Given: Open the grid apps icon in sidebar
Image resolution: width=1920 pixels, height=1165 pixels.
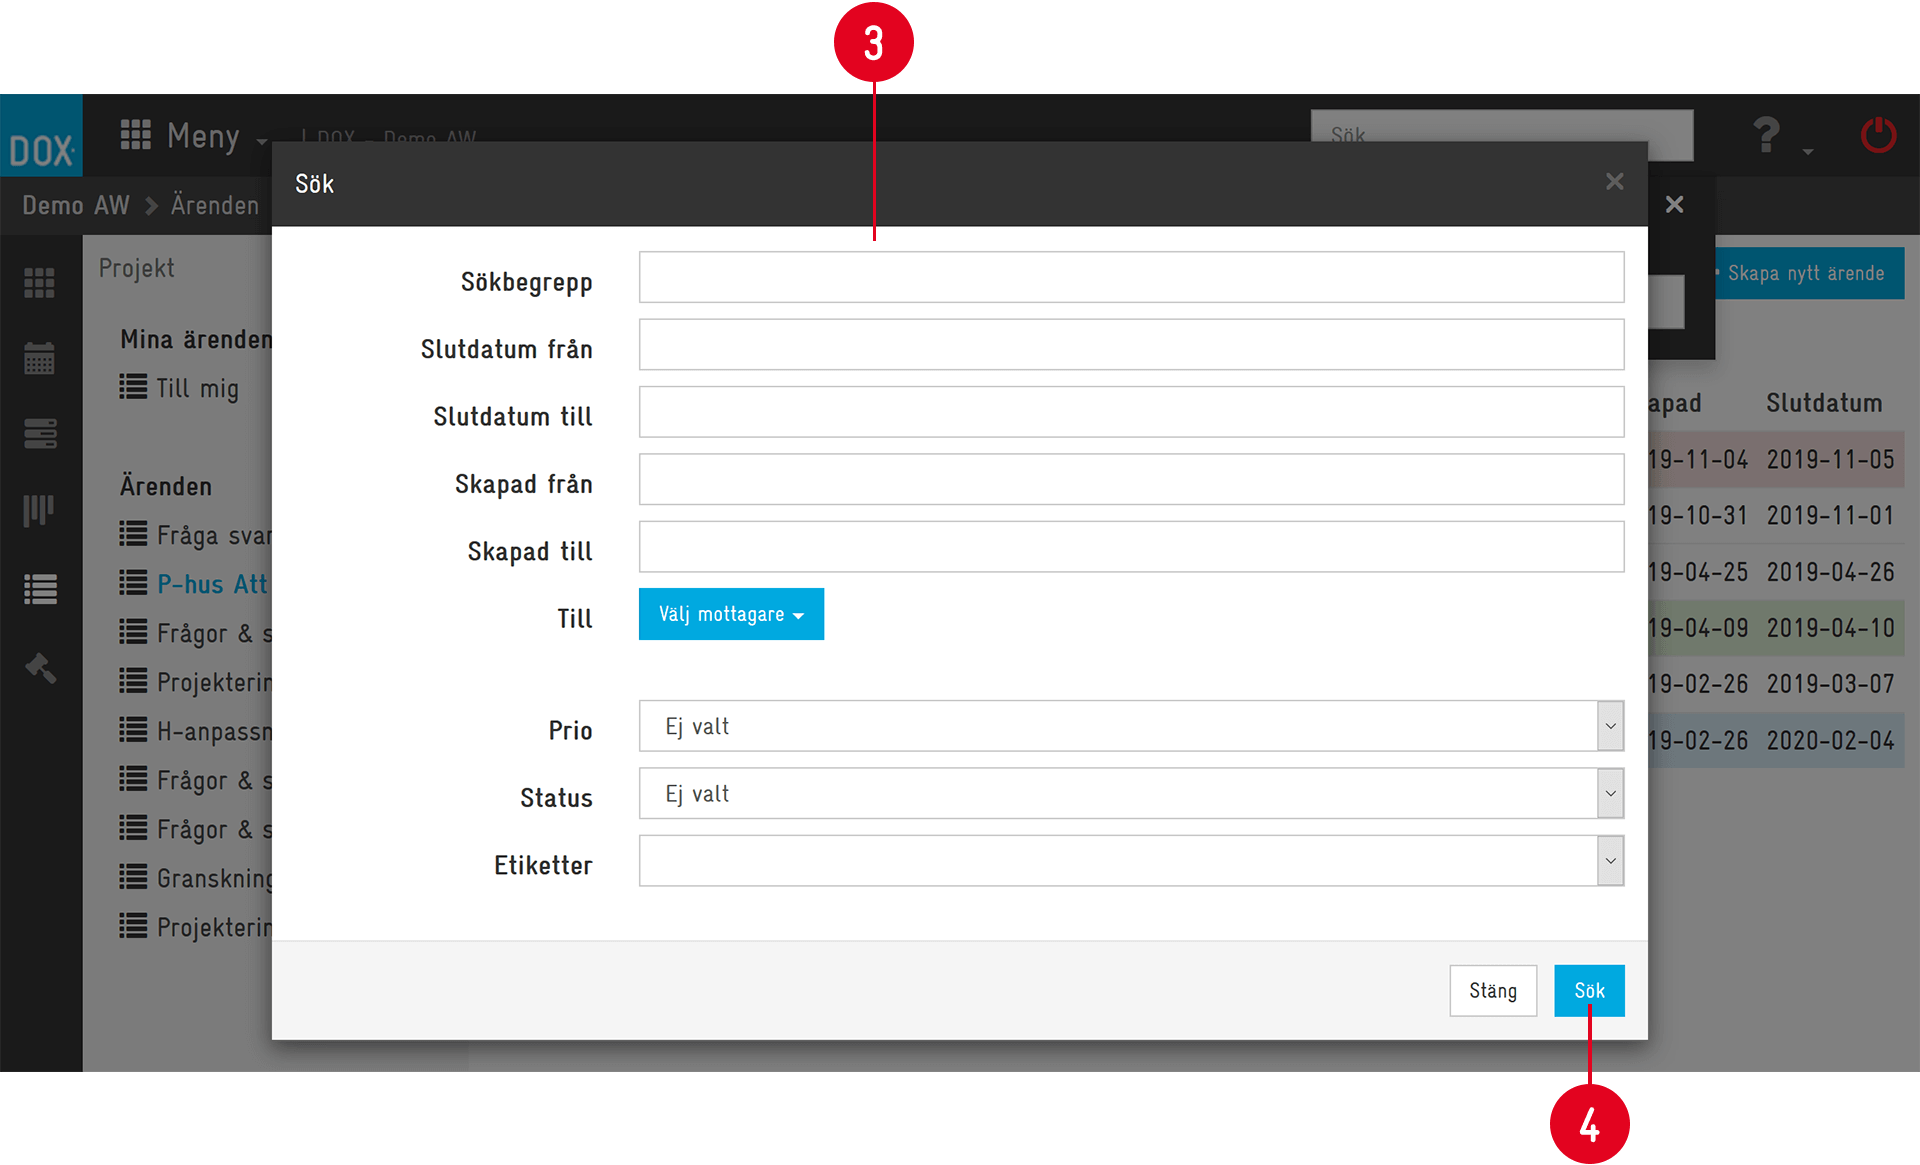Looking at the screenshot, I should pos(39,283).
